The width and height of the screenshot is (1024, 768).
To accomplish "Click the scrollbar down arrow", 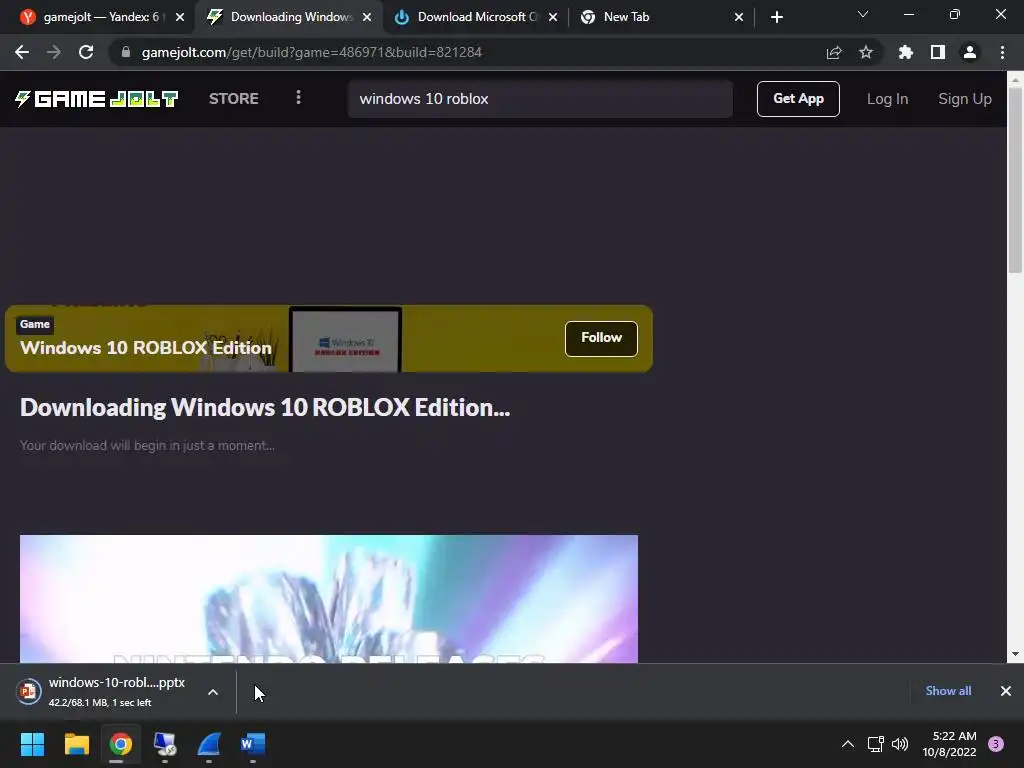I will 1015,654.
